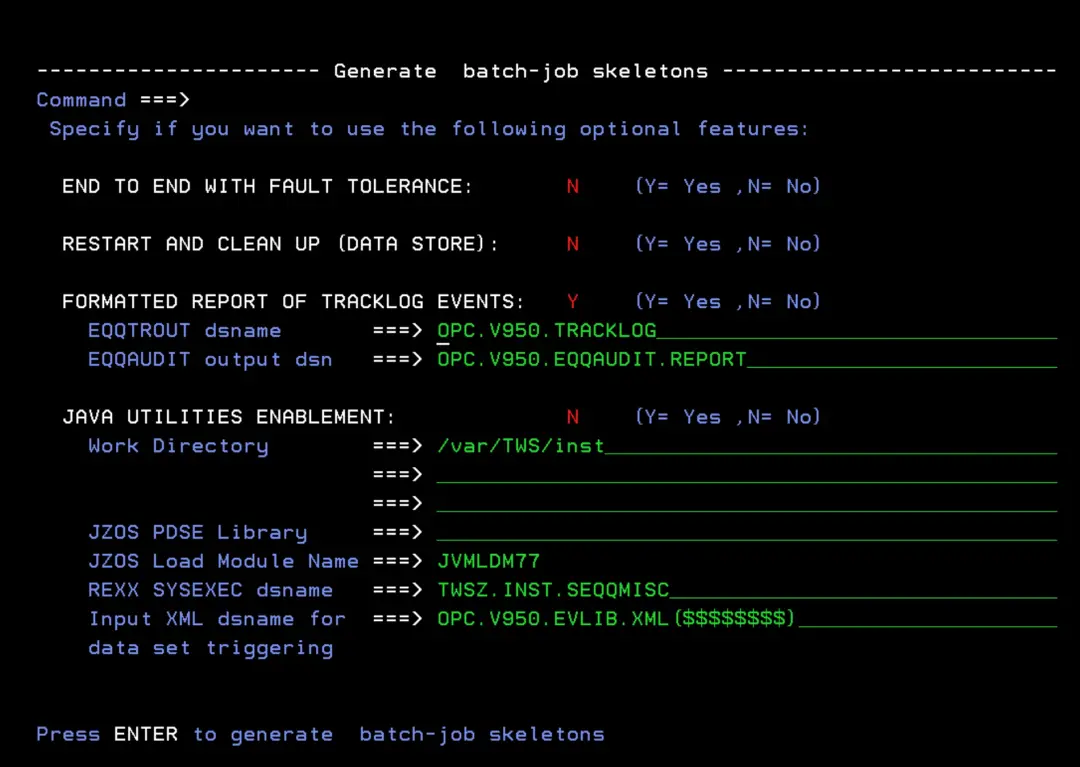The height and width of the screenshot is (767, 1080).
Task: Toggle Java Utilities Enablement N value
Action: (572, 417)
